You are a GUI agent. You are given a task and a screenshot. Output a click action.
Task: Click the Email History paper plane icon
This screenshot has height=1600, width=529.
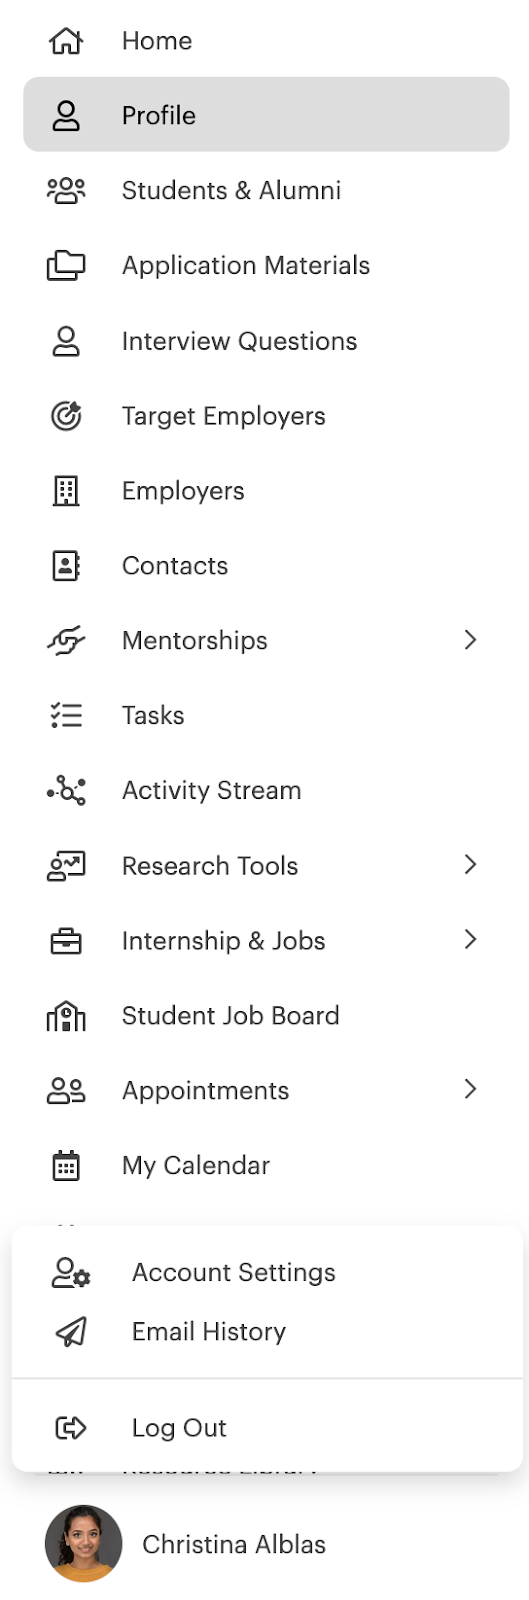coord(70,1332)
